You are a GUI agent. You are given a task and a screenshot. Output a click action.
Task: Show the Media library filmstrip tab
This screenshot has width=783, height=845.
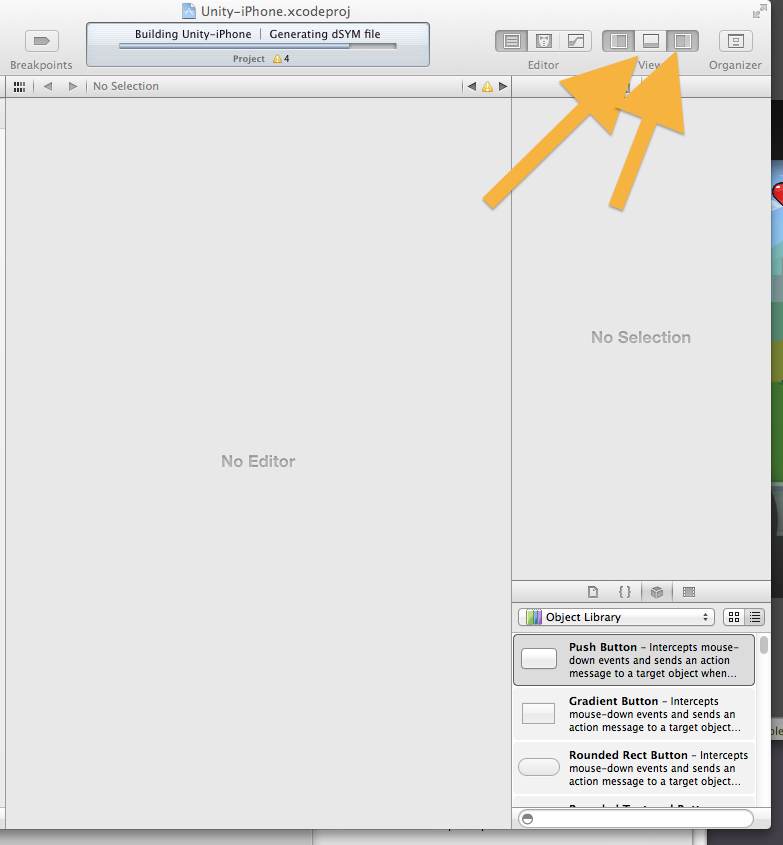click(x=689, y=592)
